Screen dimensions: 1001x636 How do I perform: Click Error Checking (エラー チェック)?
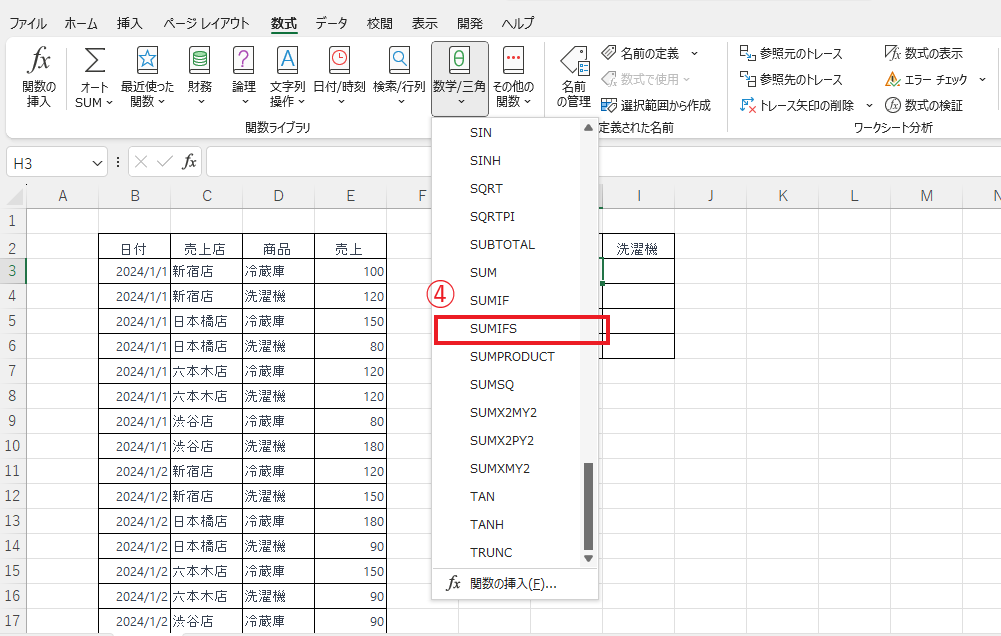926,79
